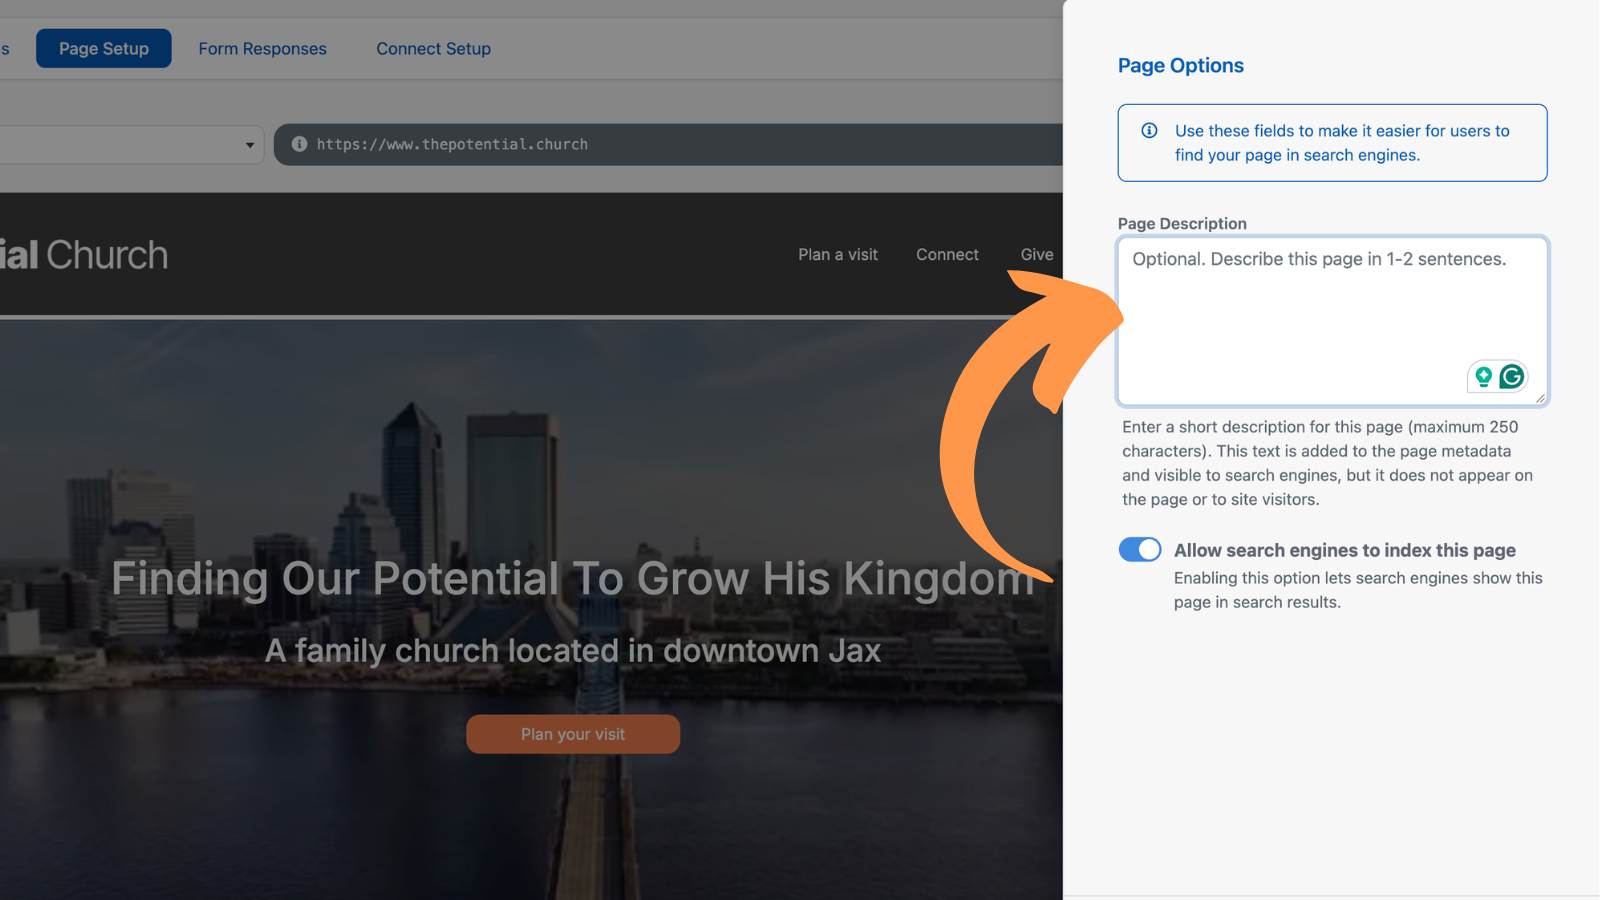Click Give in the site navigation
Screen dimensions: 1600x900
coord(1037,255)
